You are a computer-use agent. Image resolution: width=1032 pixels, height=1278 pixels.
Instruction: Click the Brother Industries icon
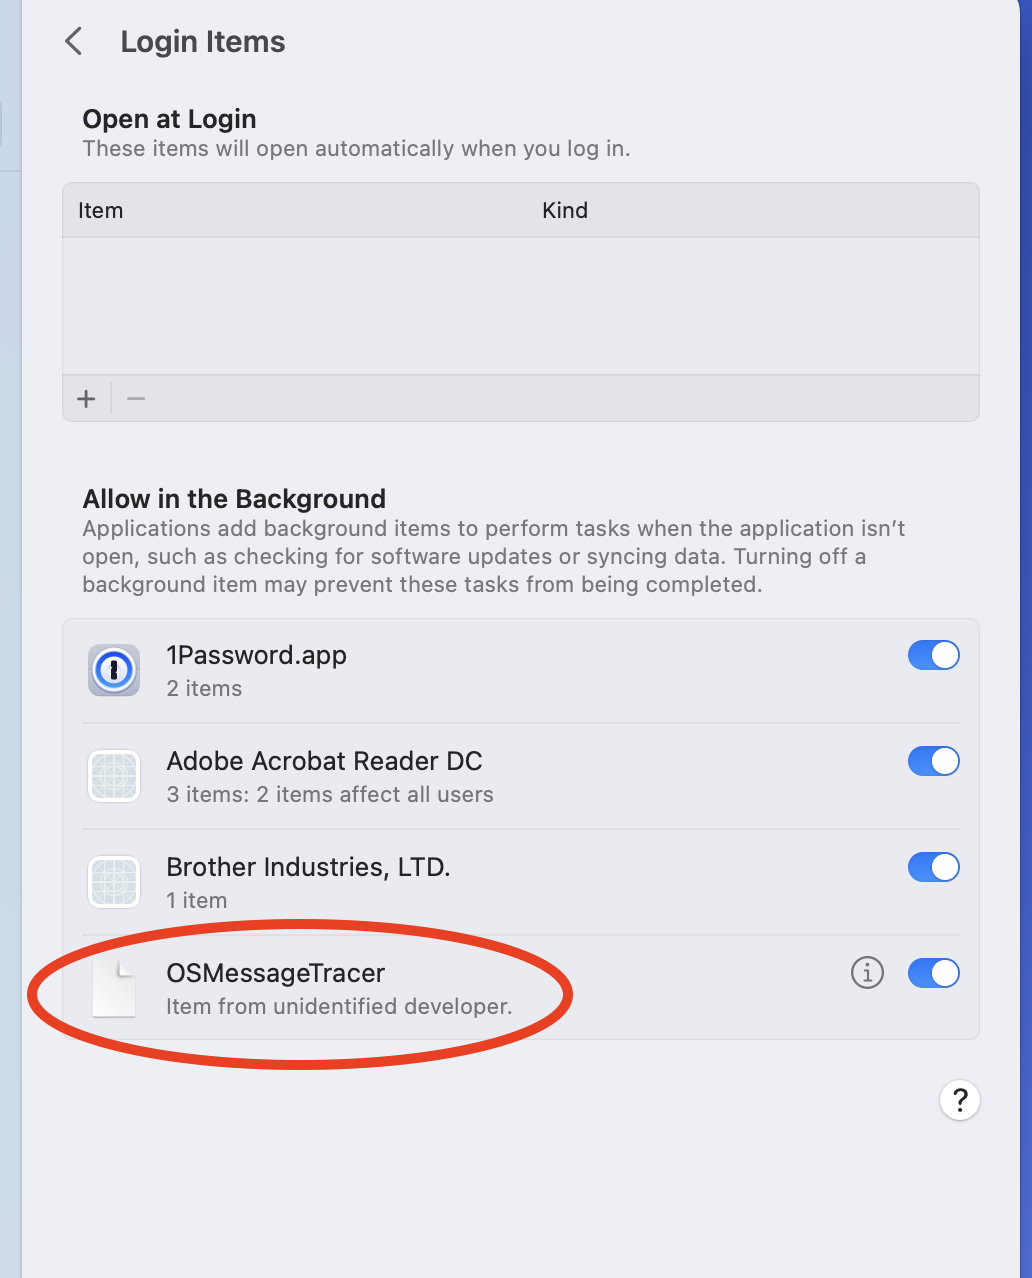tap(114, 882)
